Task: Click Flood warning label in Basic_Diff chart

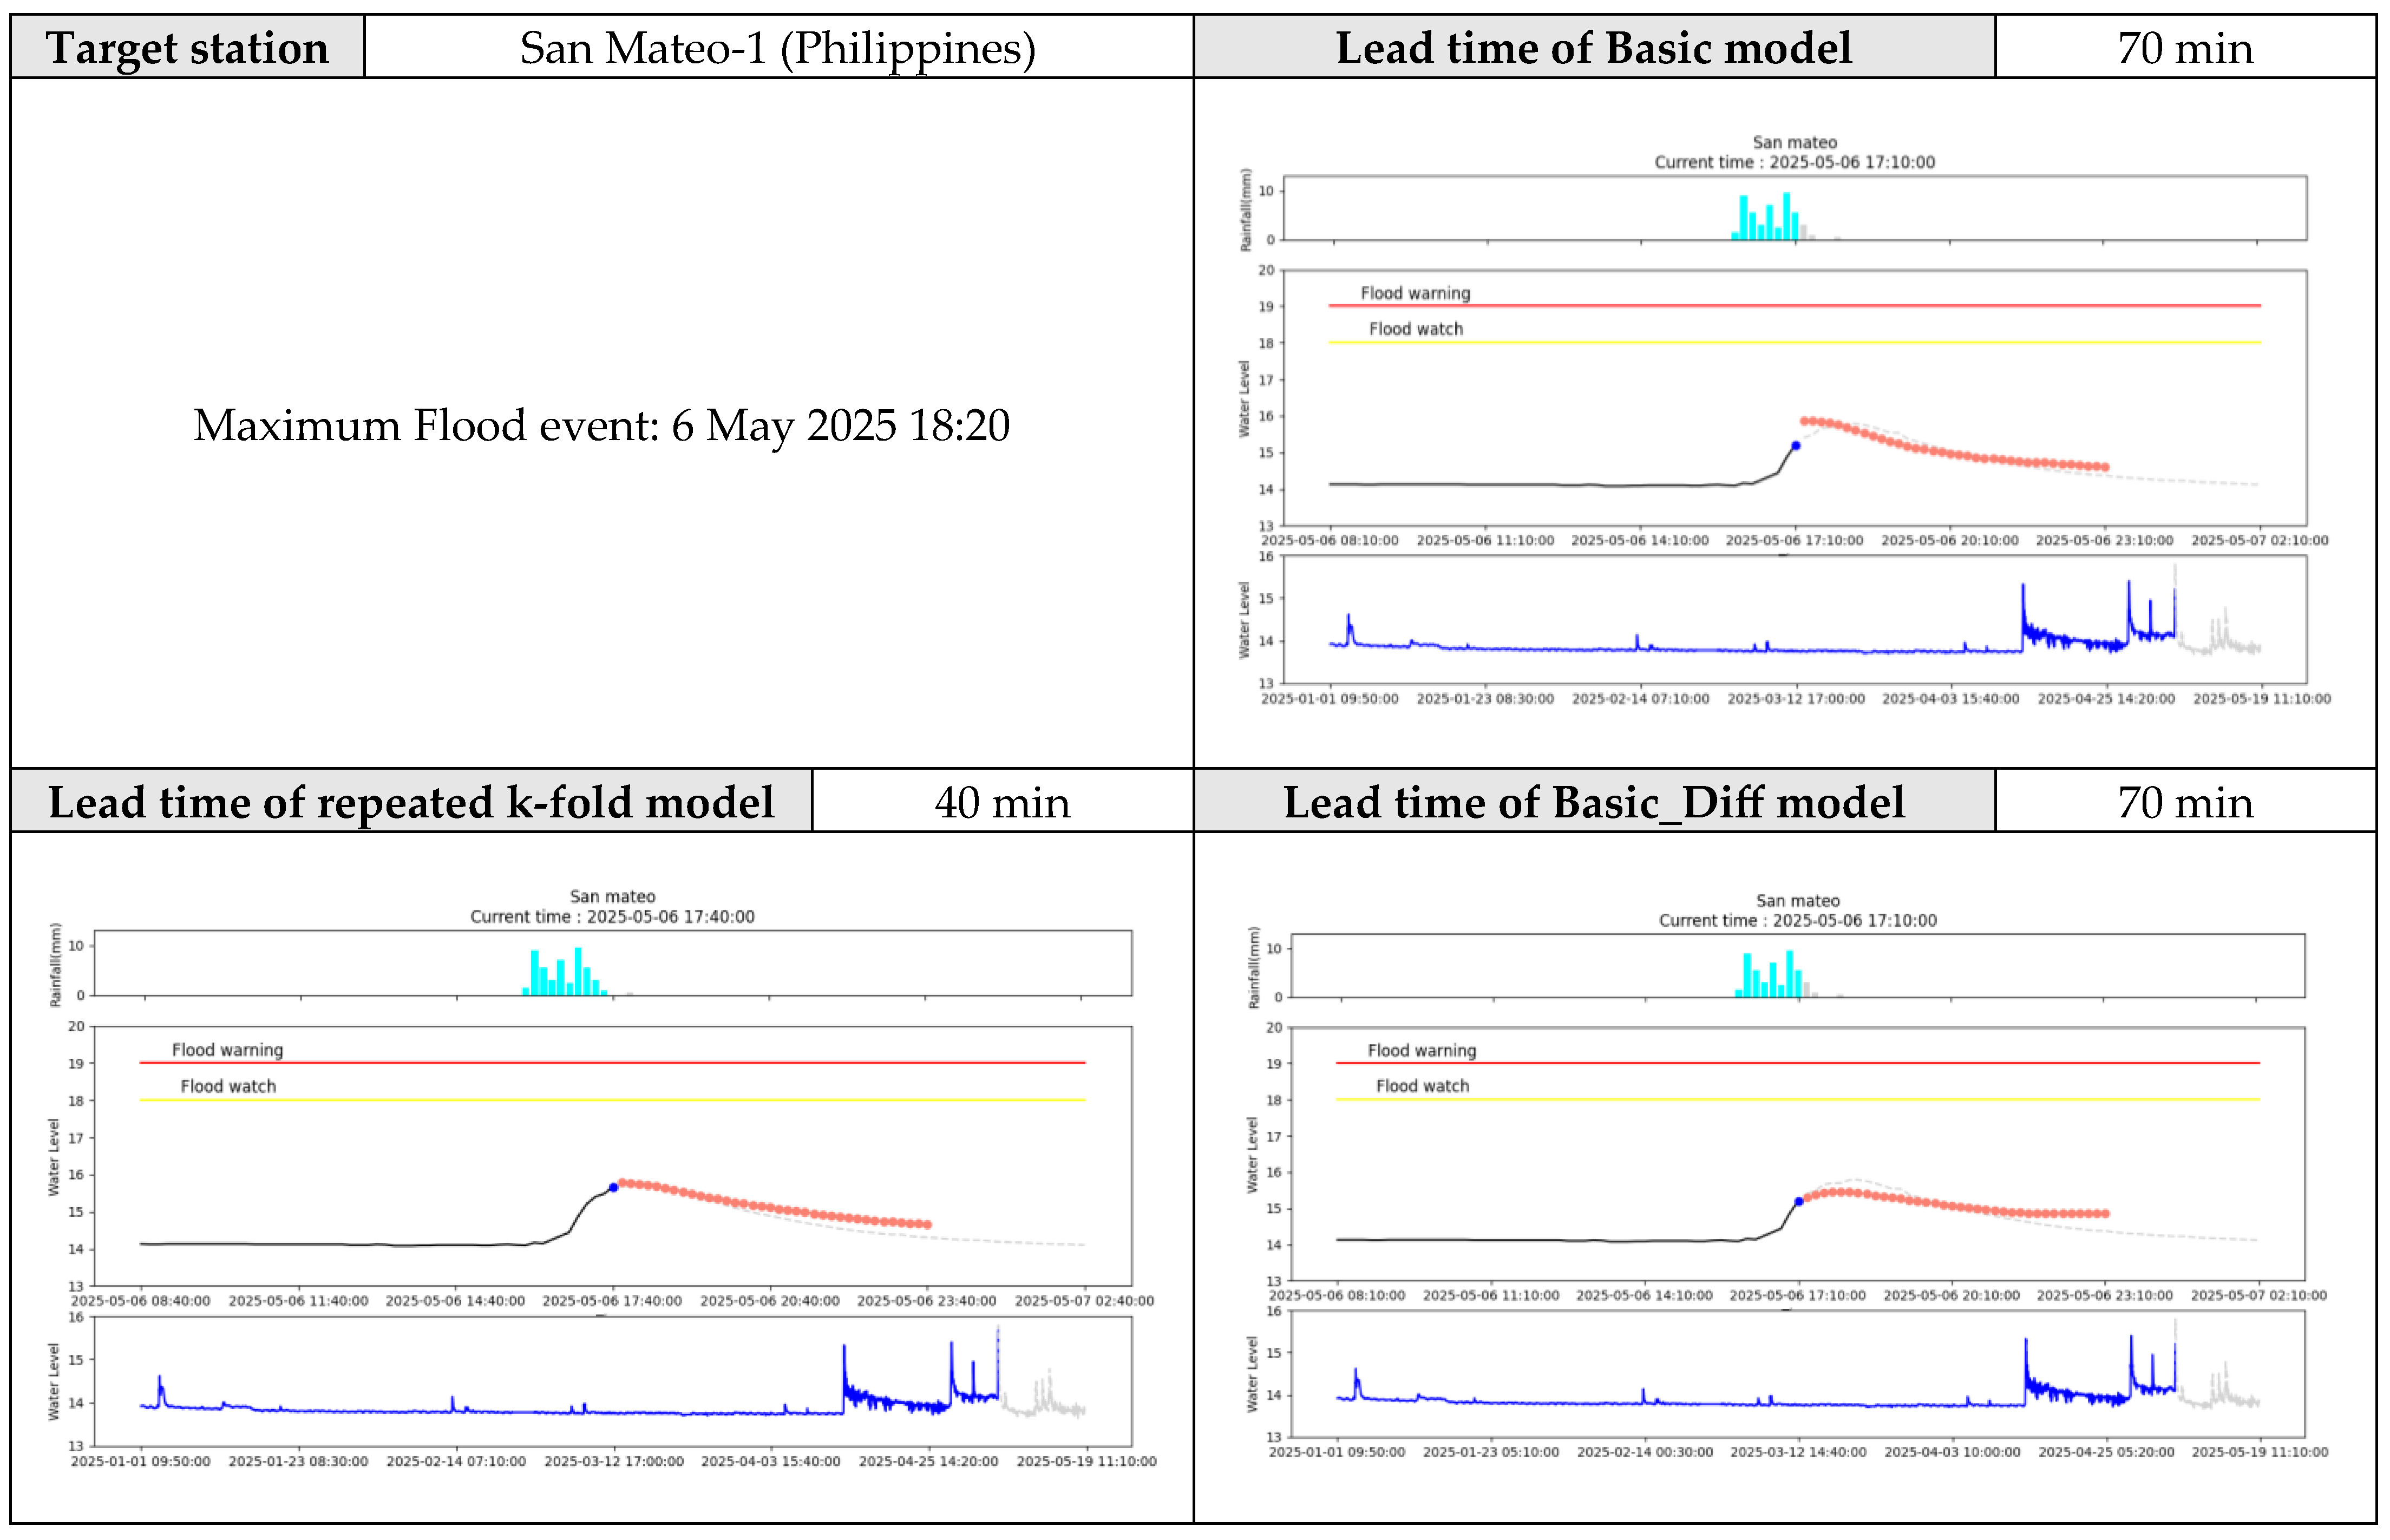Action: (1421, 1051)
